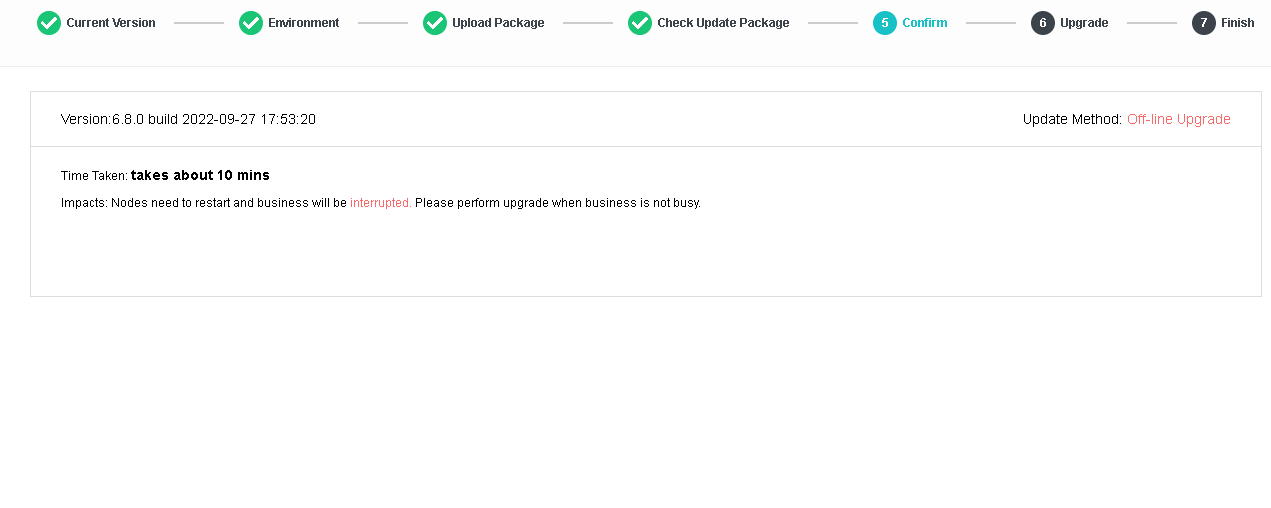Click the red 'interrupted' word
1271x508 pixels.
click(379, 203)
